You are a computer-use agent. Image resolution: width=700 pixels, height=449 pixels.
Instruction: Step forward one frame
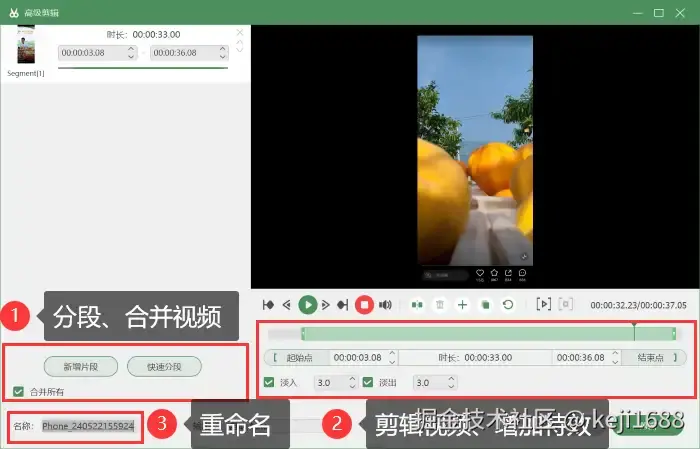click(326, 305)
